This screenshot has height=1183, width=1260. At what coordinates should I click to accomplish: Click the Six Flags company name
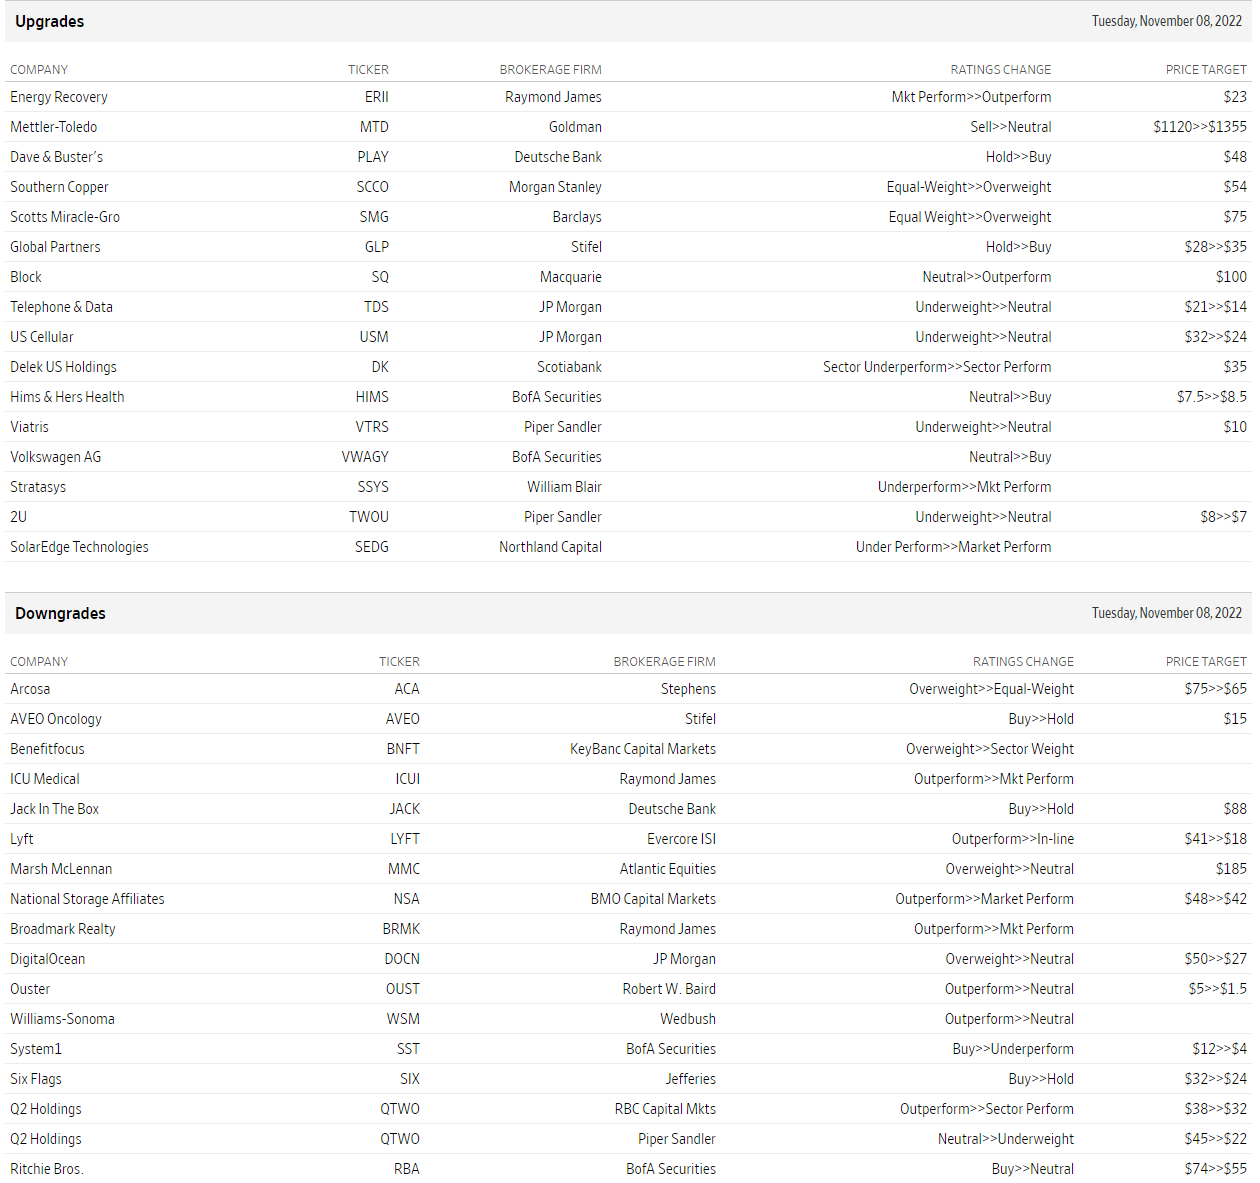36,1079
